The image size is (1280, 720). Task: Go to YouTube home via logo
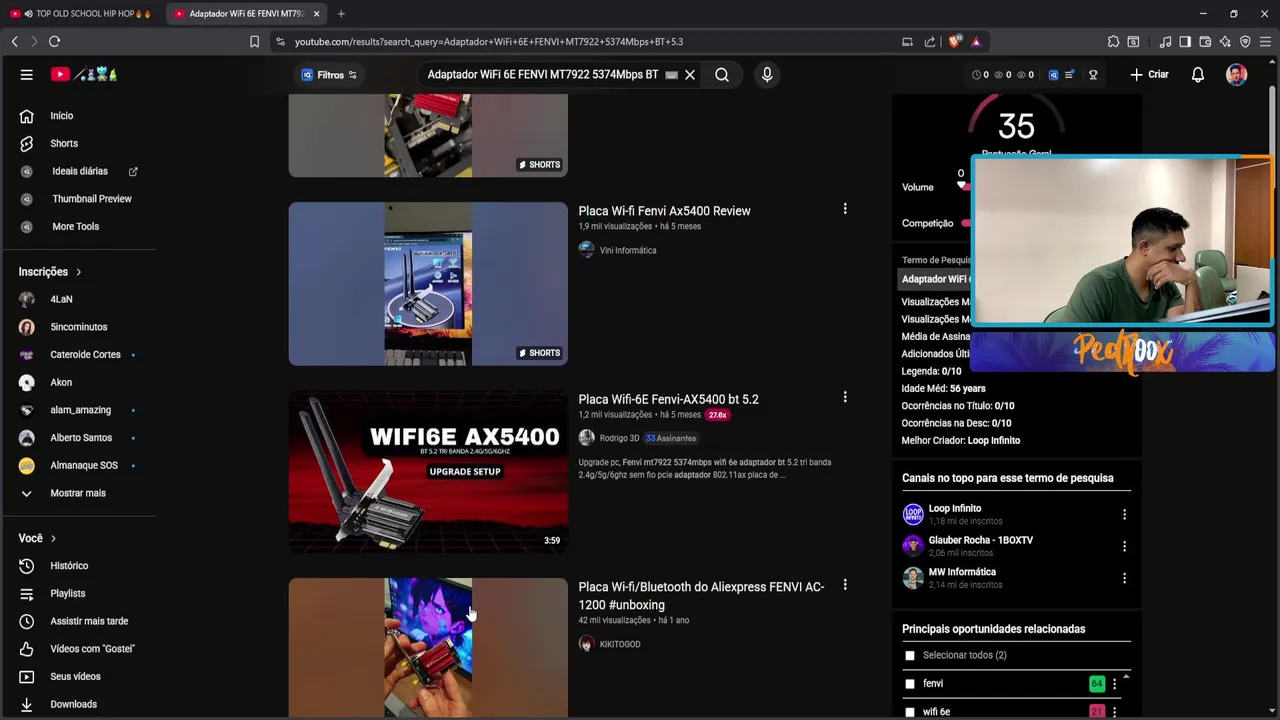[x=85, y=74]
